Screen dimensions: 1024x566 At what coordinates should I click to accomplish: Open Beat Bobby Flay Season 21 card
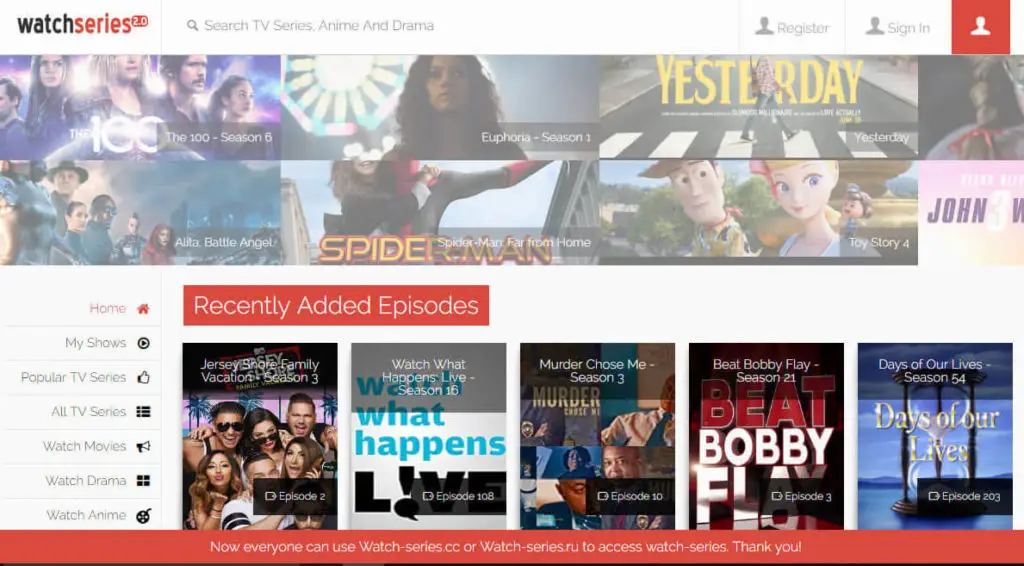pos(766,436)
